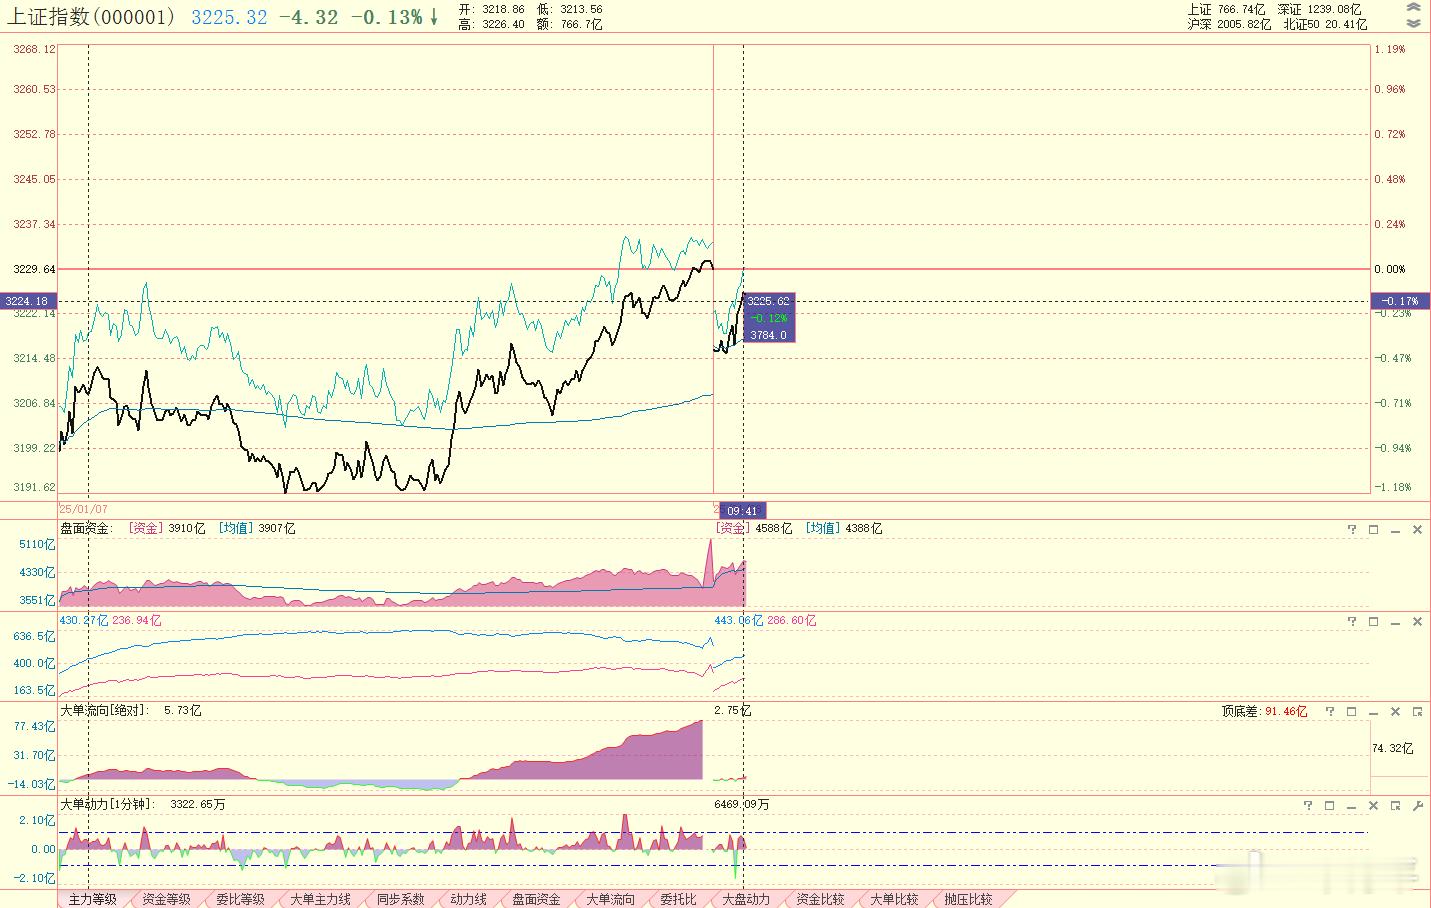1431x908 pixels.
Task: Click the 上证指数(000001) title
Action: pyautogui.click(x=92, y=17)
